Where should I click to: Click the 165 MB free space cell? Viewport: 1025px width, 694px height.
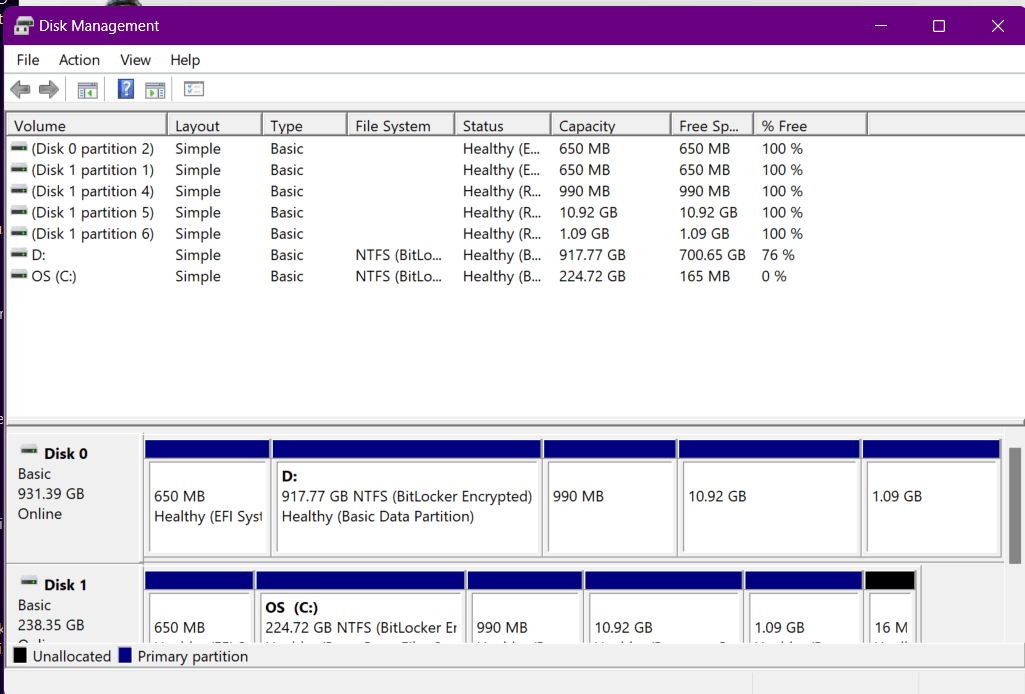[704, 276]
